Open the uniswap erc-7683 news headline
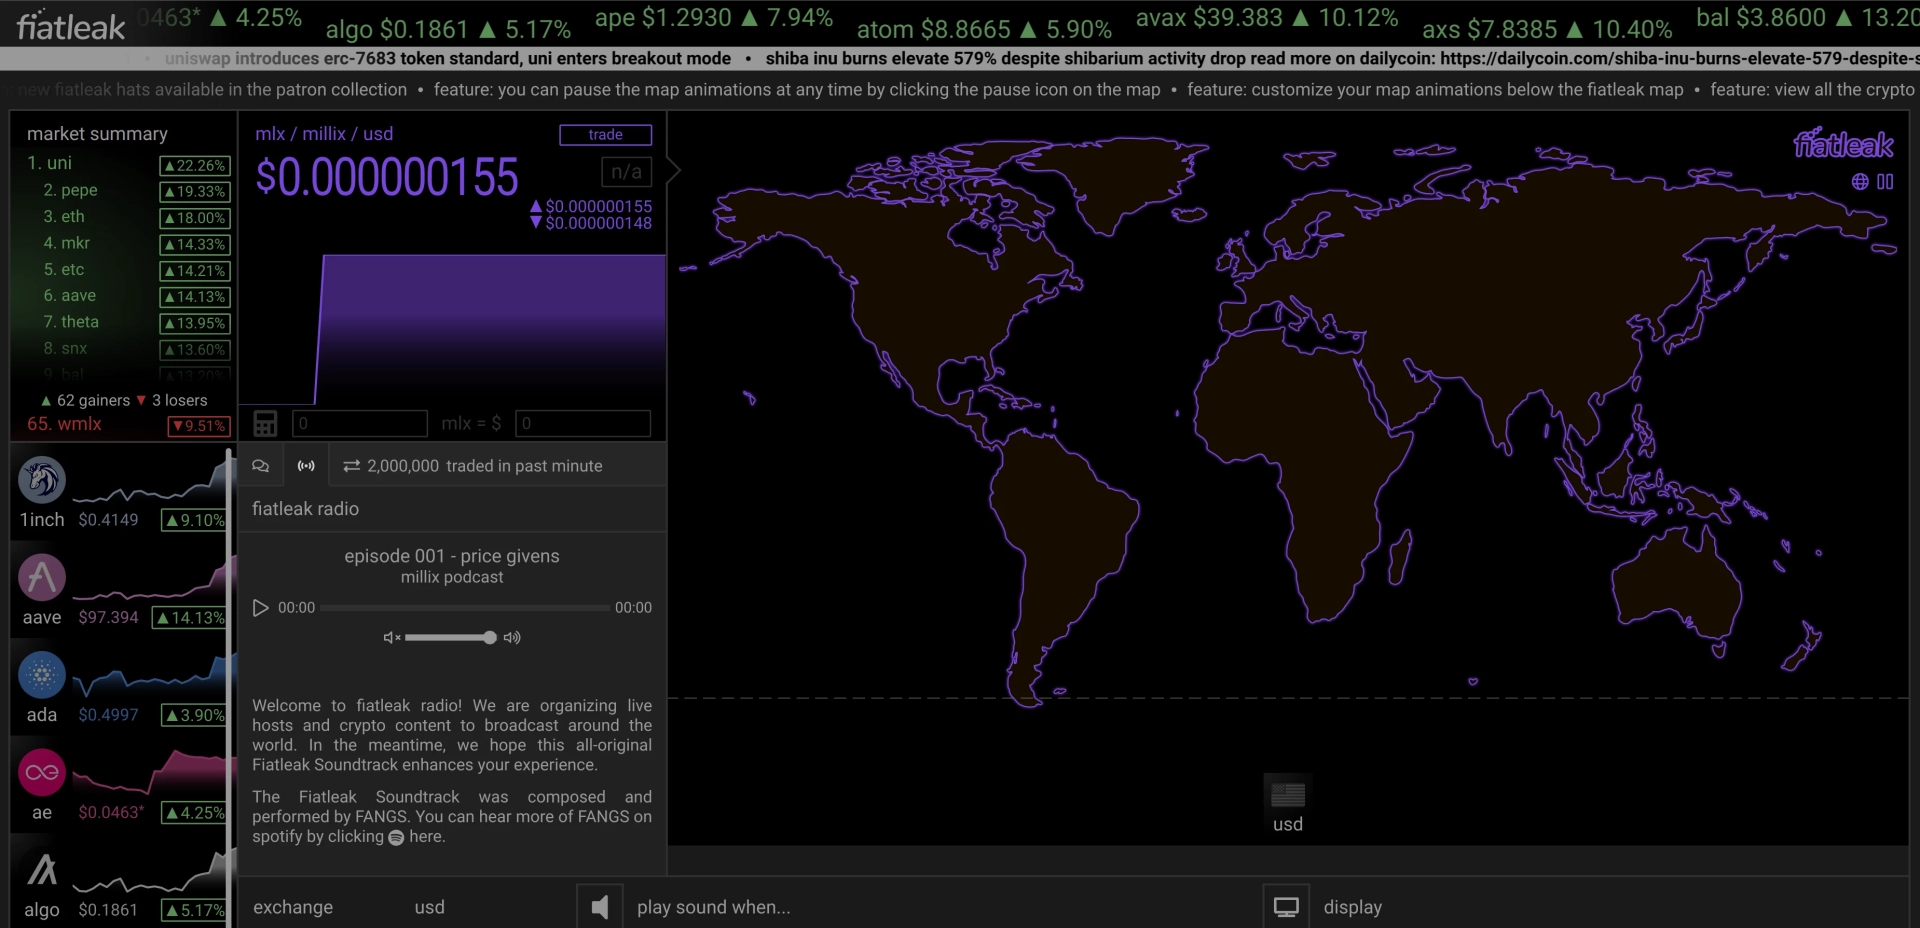 (x=448, y=58)
